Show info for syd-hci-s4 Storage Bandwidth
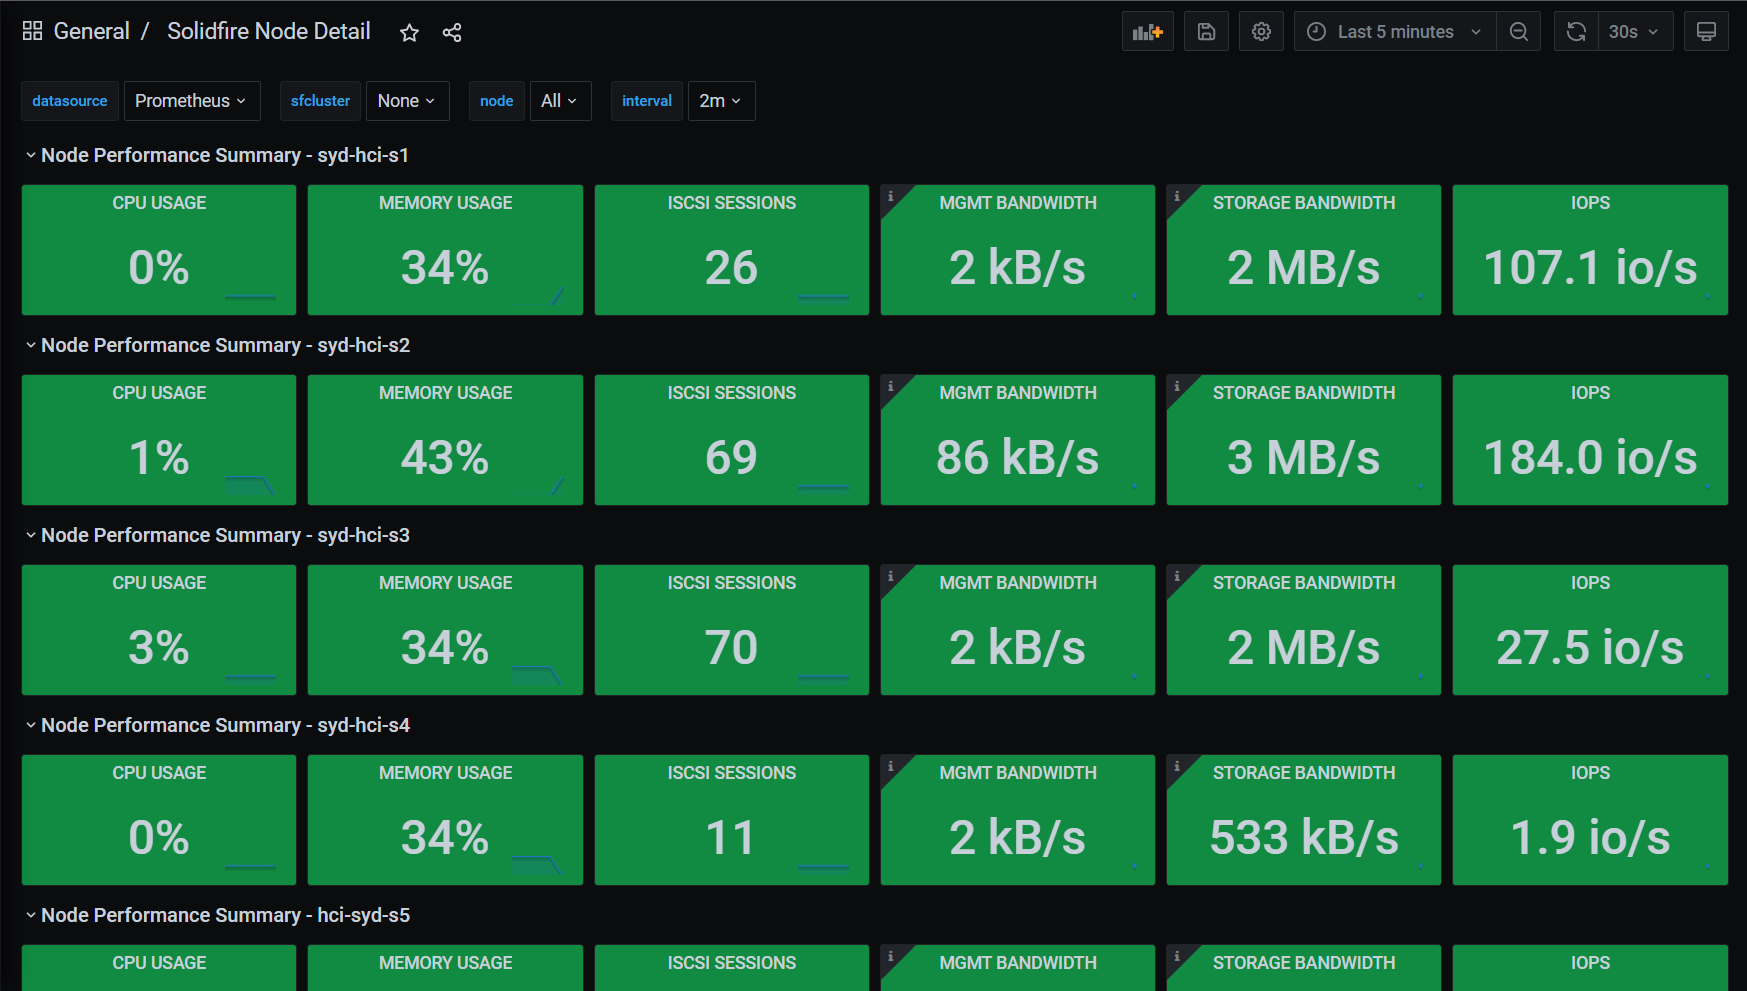The image size is (1747, 991). click(x=1176, y=766)
